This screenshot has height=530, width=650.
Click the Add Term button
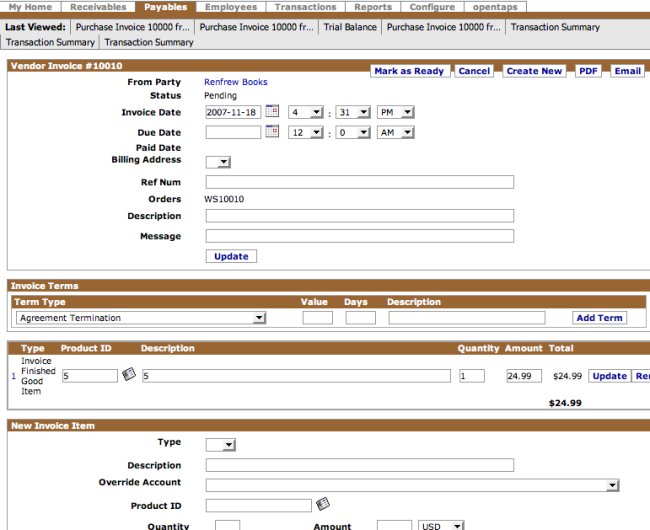coord(599,318)
